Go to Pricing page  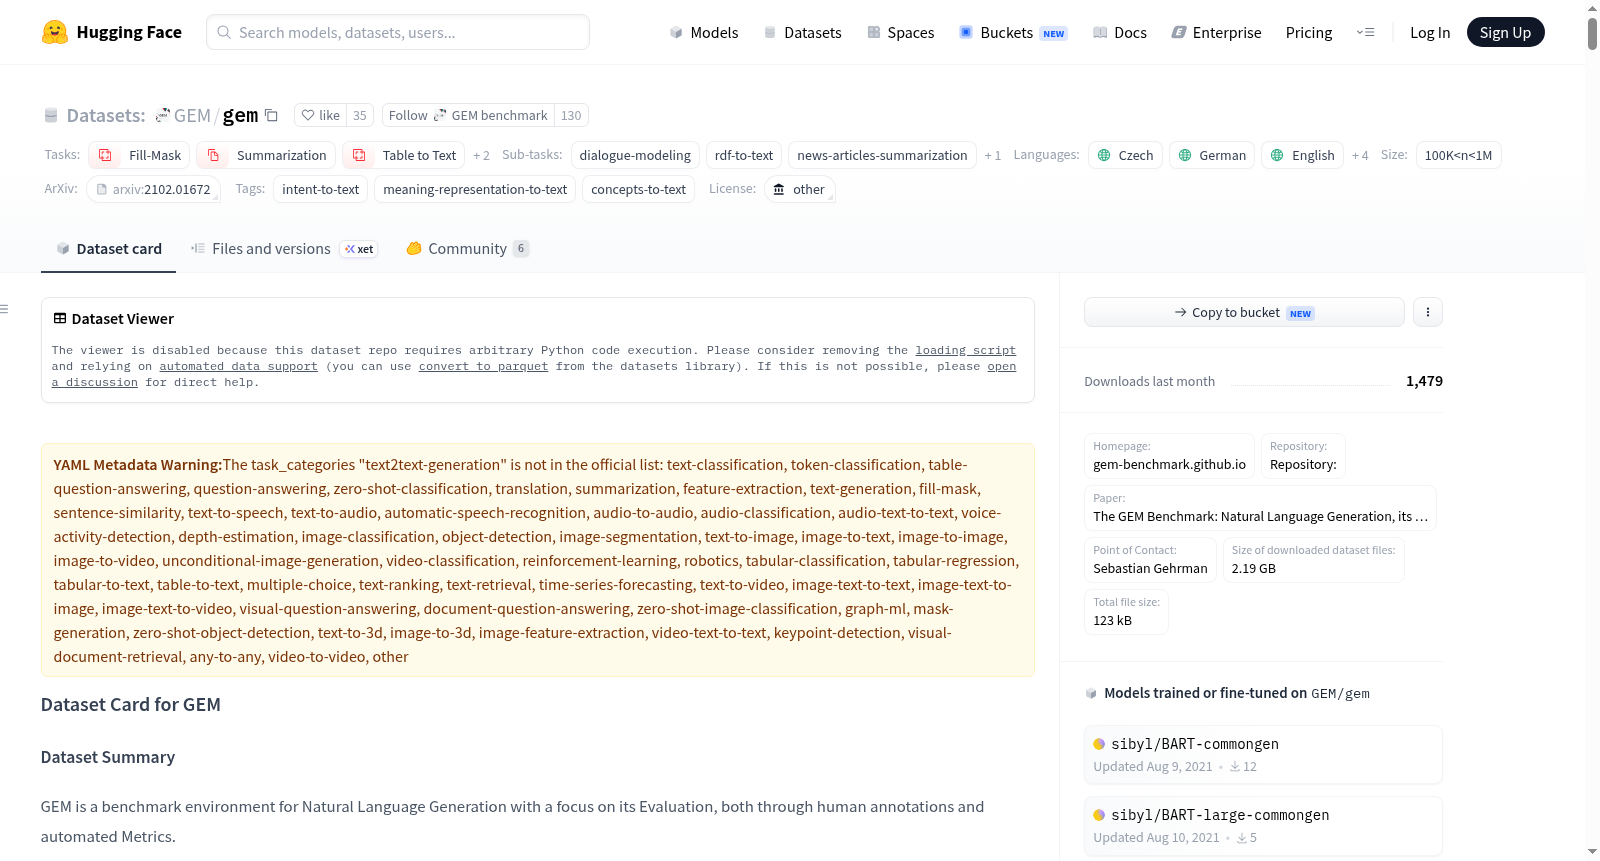coord(1309,32)
